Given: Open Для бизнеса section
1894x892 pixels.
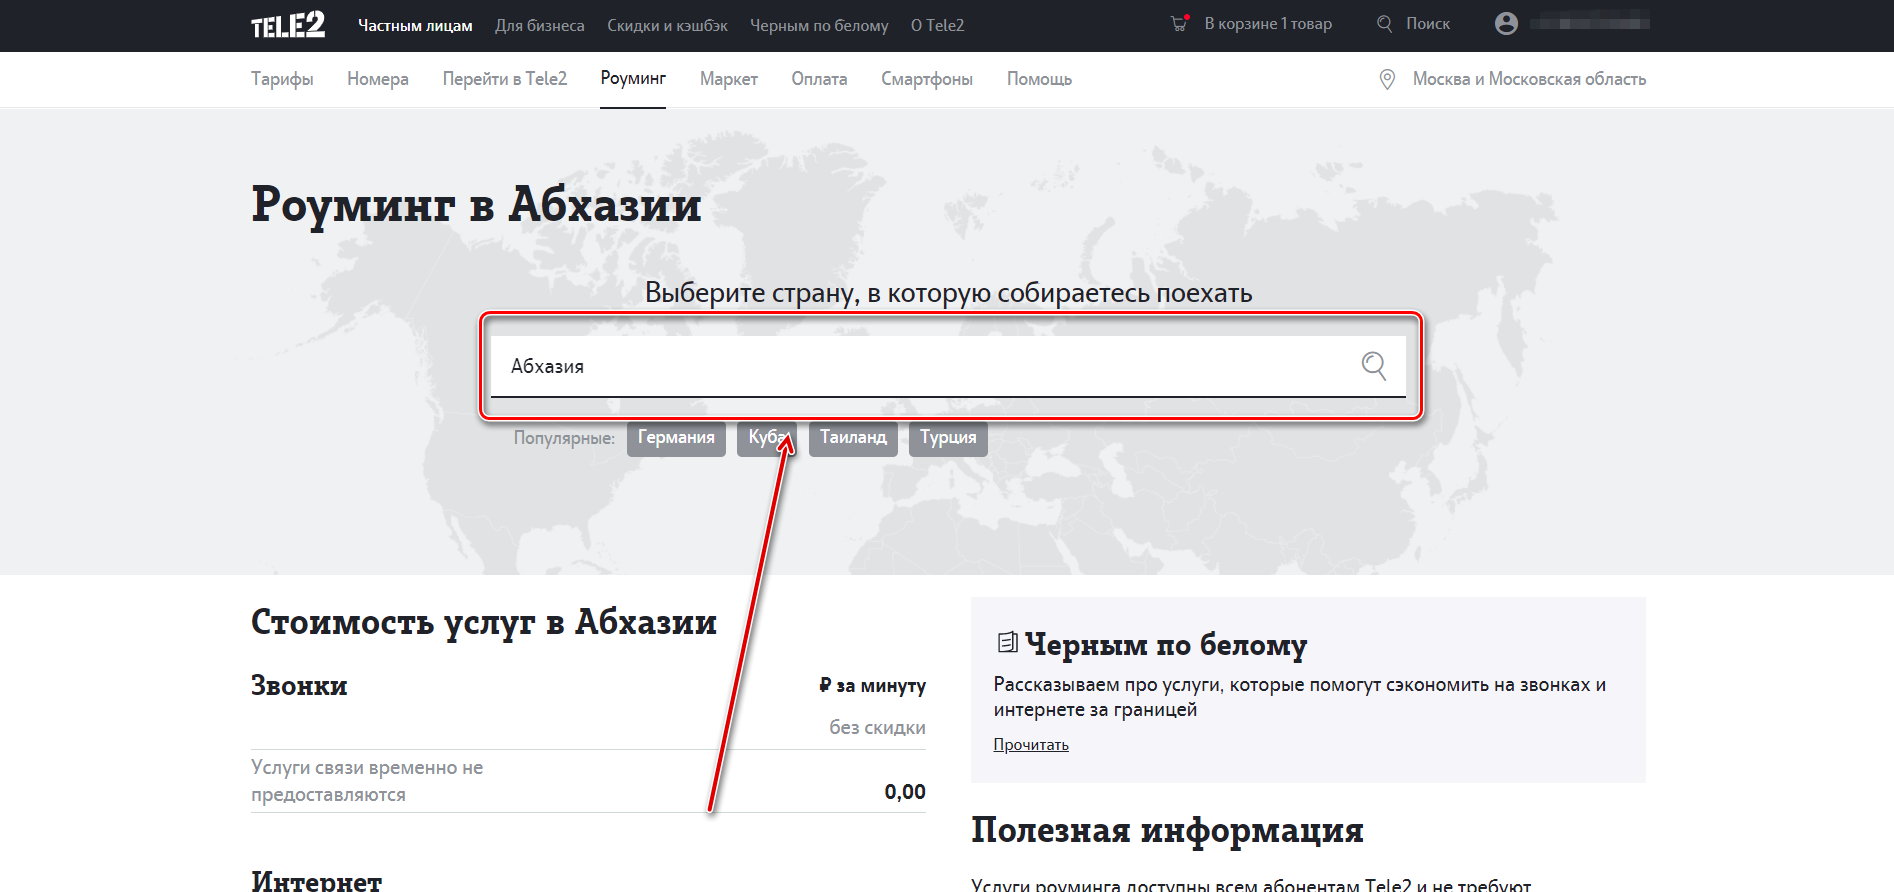Looking at the screenshot, I should click(x=540, y=25).
